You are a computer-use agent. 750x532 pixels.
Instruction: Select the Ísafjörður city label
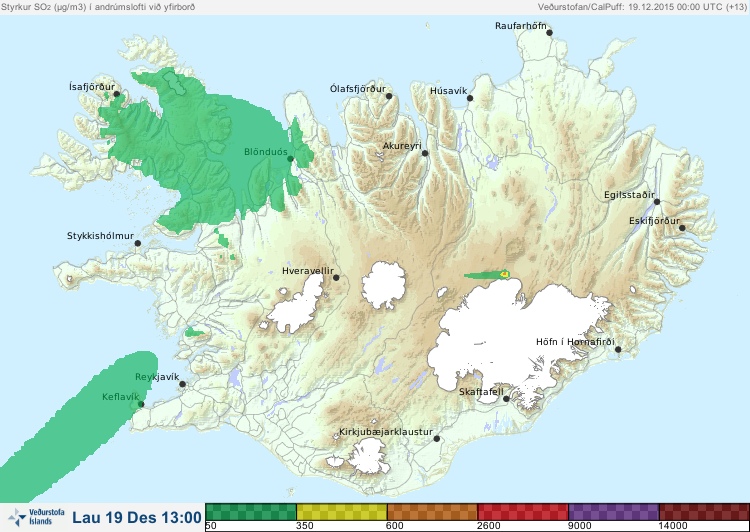point(92,87)
